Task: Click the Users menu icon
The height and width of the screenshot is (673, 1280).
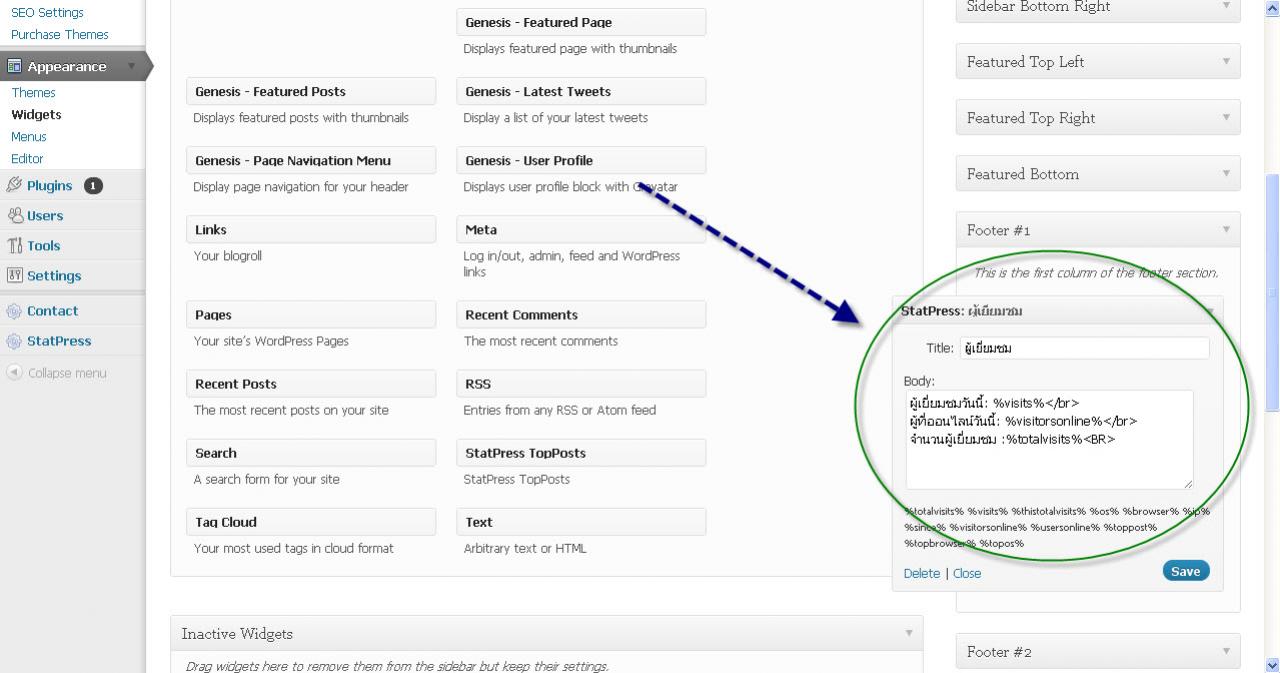Action: click(x=14, y=215)
